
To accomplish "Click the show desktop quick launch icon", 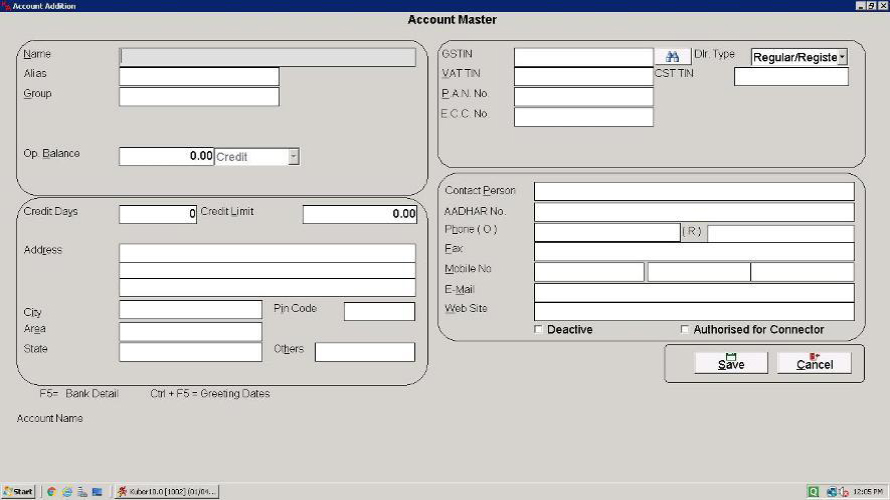I will pos(97,491).
